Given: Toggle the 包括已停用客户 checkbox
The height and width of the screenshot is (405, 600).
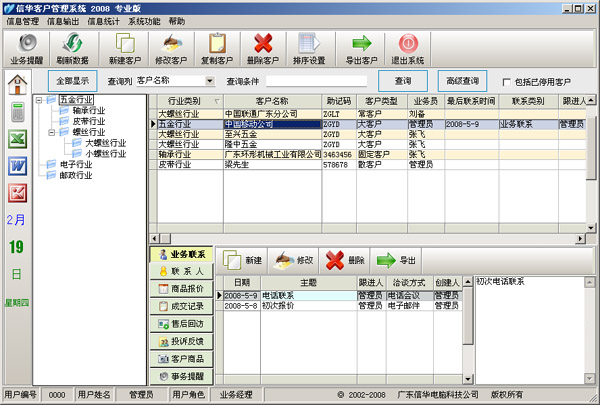Looking at the screenshot, I should [x=507, y=82].
